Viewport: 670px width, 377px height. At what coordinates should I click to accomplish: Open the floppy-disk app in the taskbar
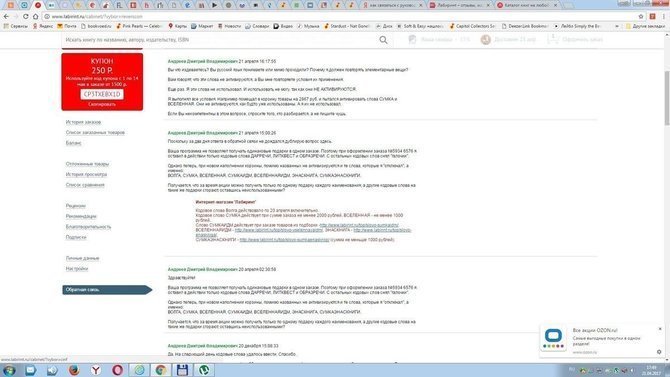click(182, 370)
